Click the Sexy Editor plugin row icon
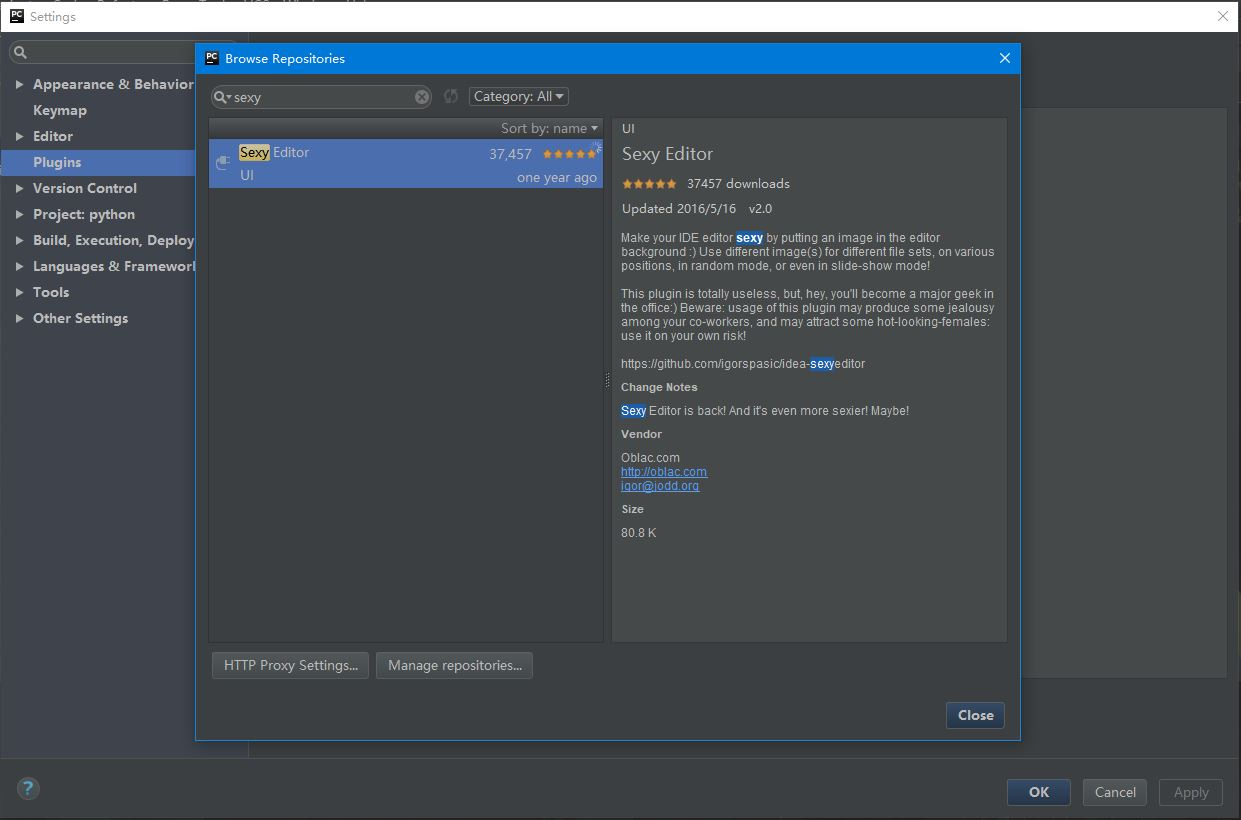Image resolution: width=1241 pixels, height=820 pixels. (x=223, y=163)
